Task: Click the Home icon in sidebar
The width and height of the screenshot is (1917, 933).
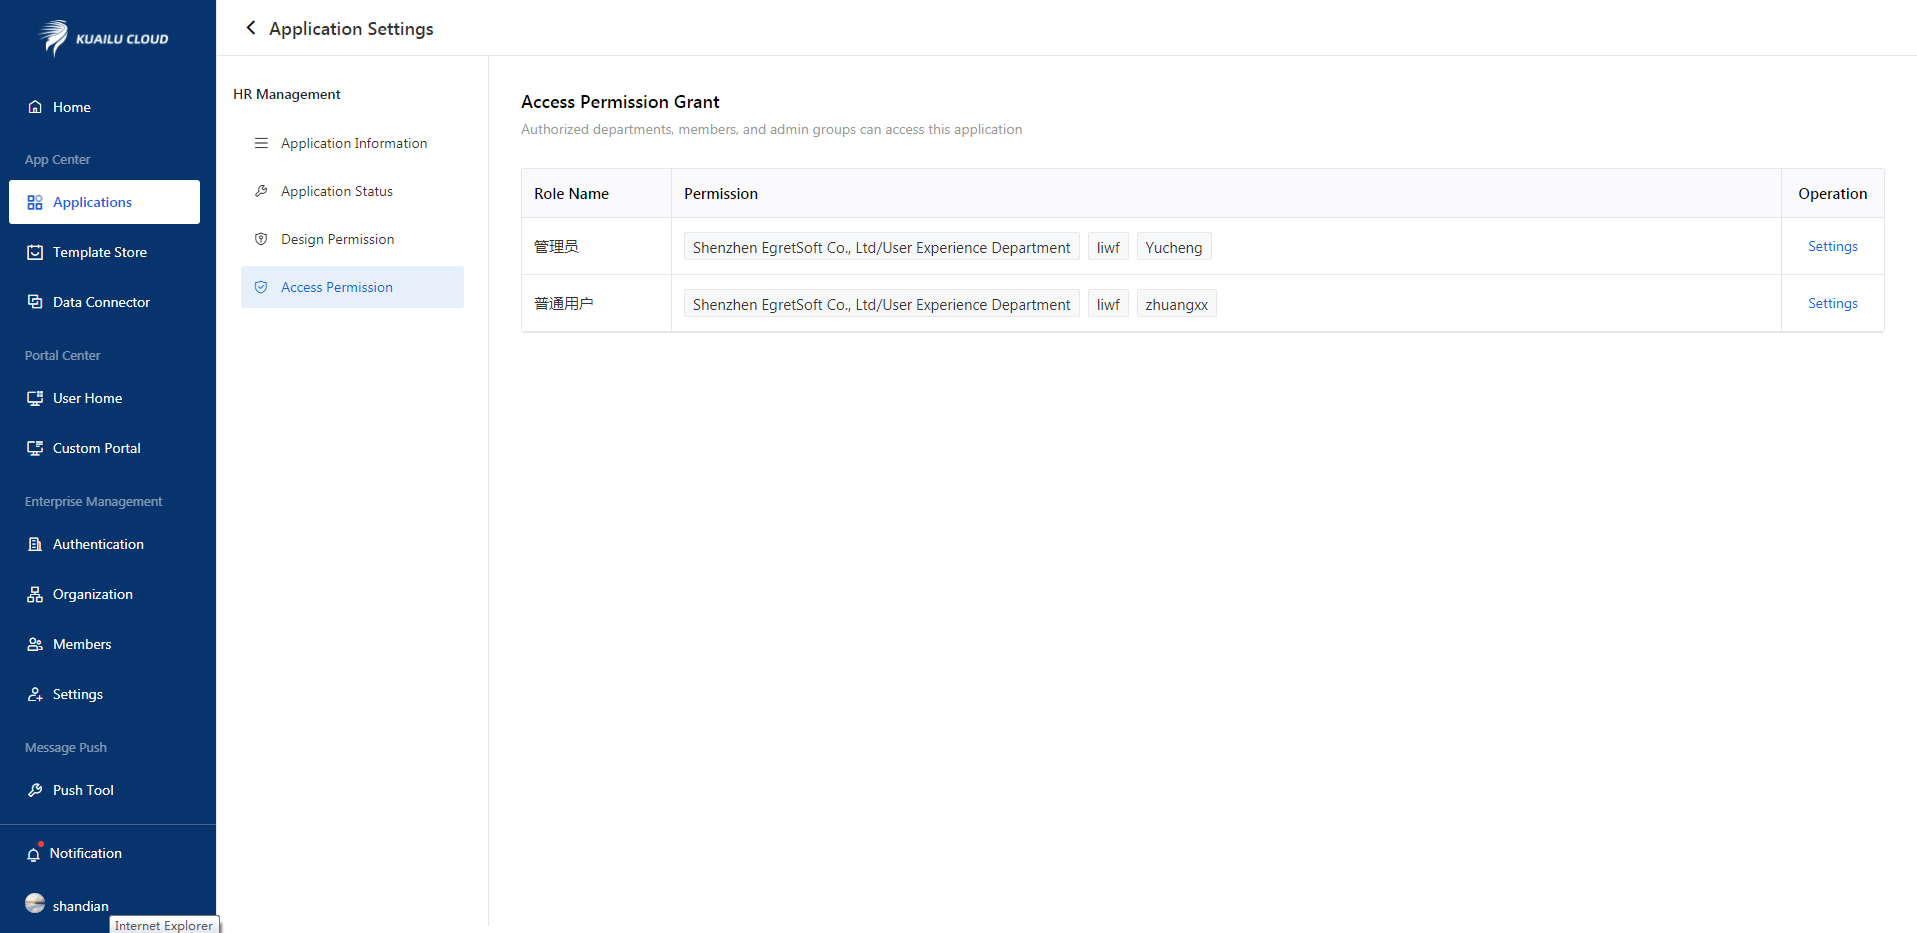Action: tap(35, 107)
